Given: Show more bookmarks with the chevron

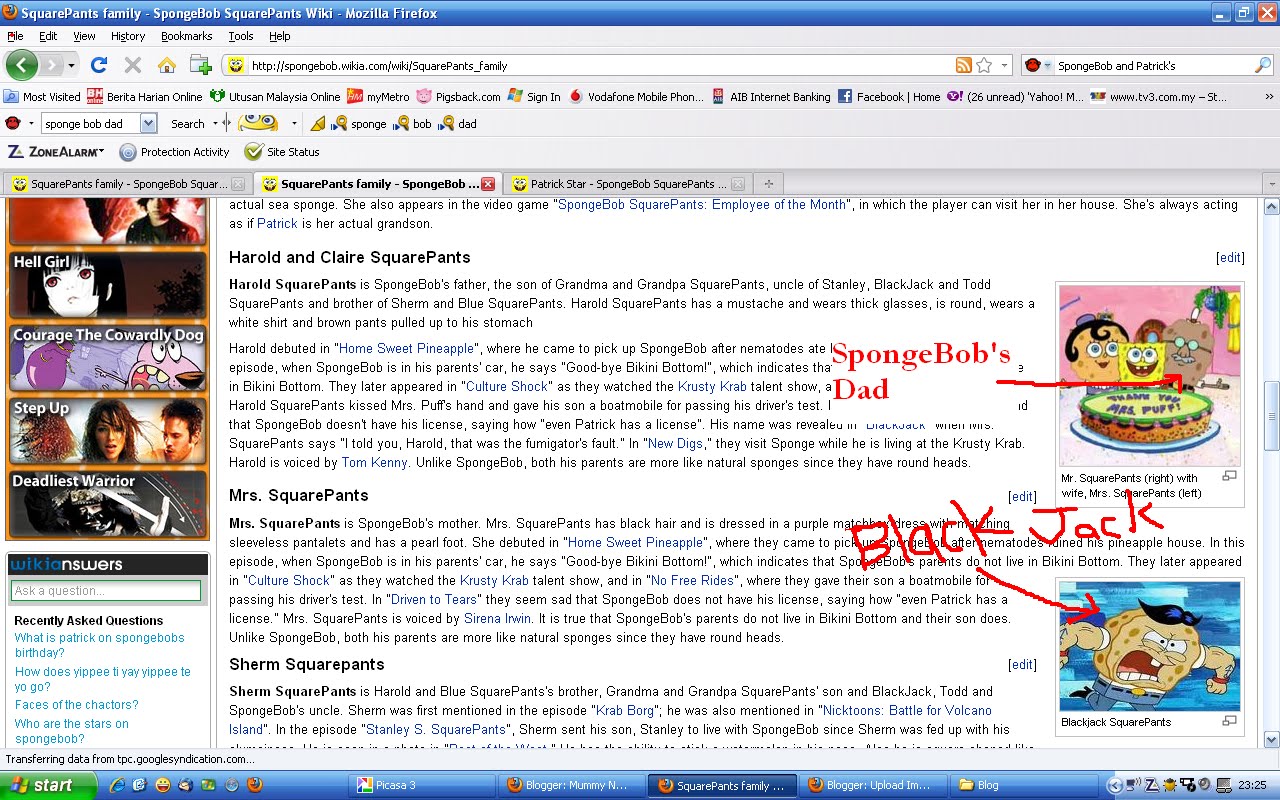Looking at the screenshot, I should pyautogui.click(x=1269, y=97).
